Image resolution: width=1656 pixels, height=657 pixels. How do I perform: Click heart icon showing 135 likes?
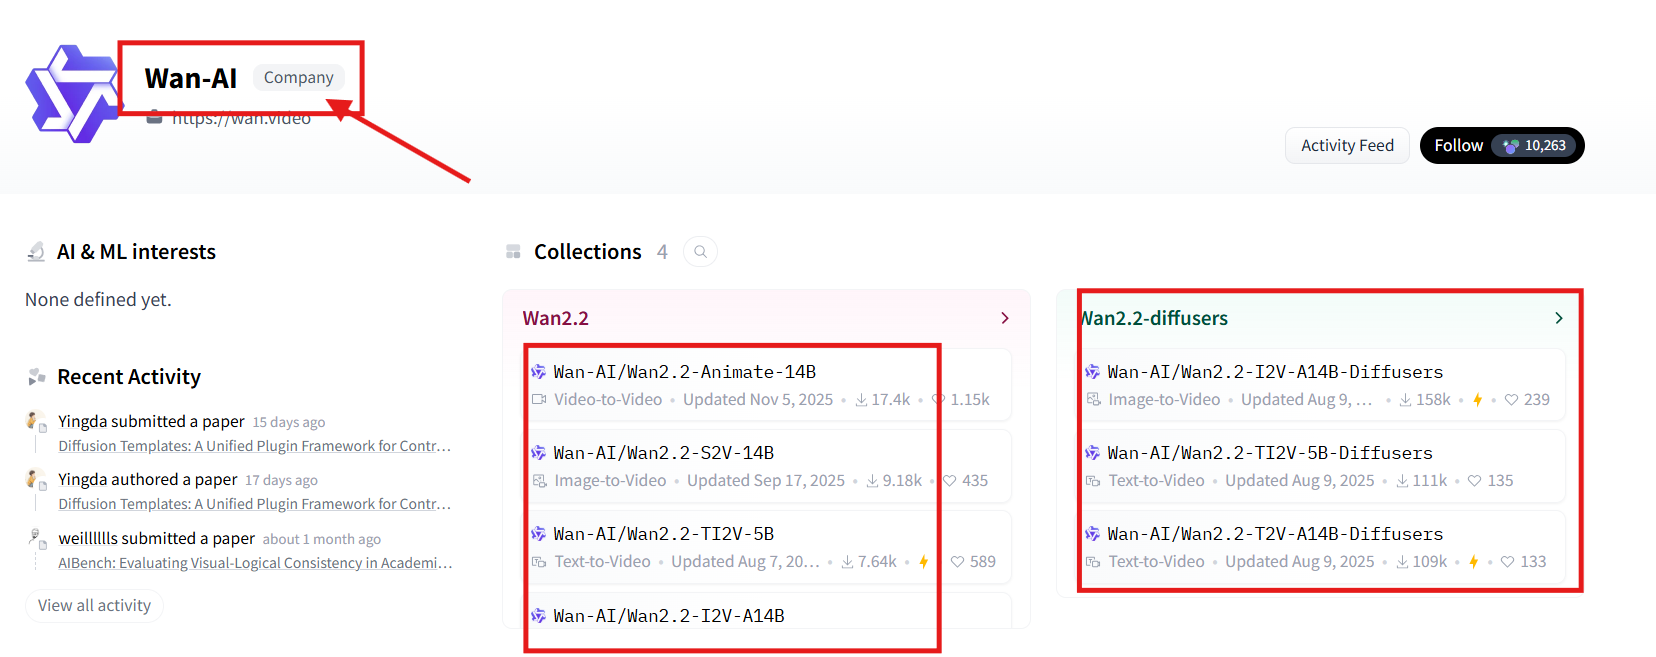(1474, 481)
